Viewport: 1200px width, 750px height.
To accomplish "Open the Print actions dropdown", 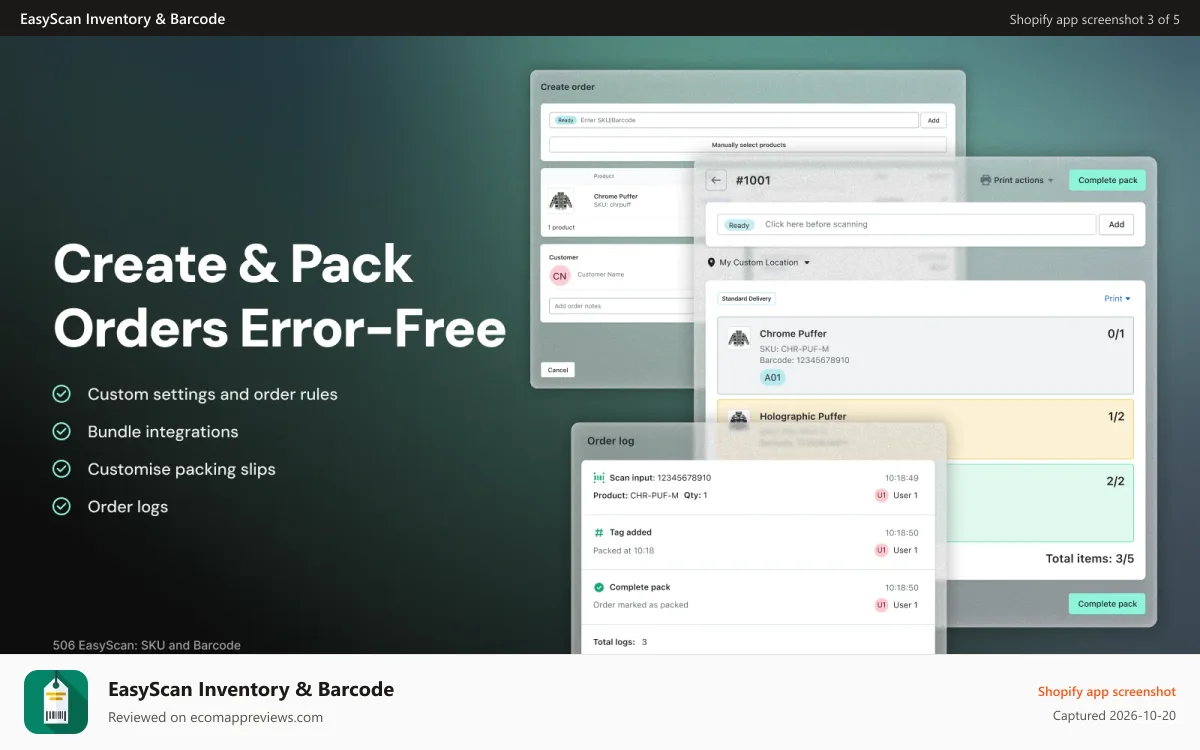I will 1017,180.
